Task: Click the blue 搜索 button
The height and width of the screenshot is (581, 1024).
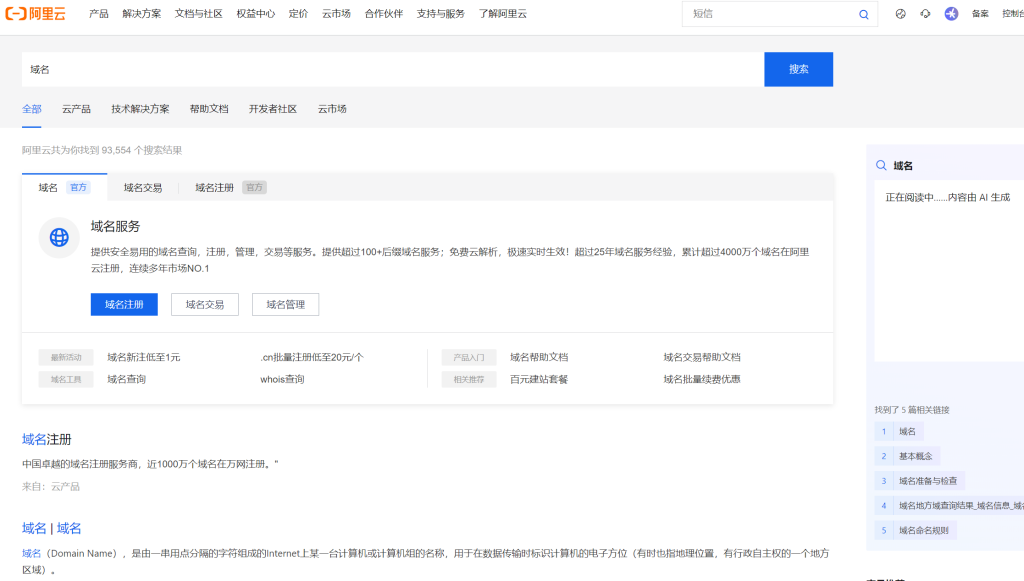Action: [x=798, y=69]
